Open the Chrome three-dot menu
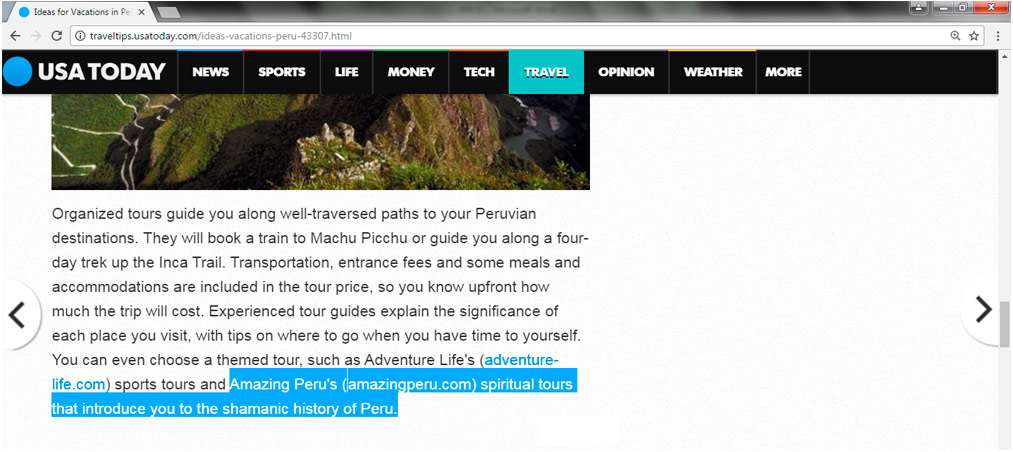This screenshot has height=452, width=1013. 999,36
